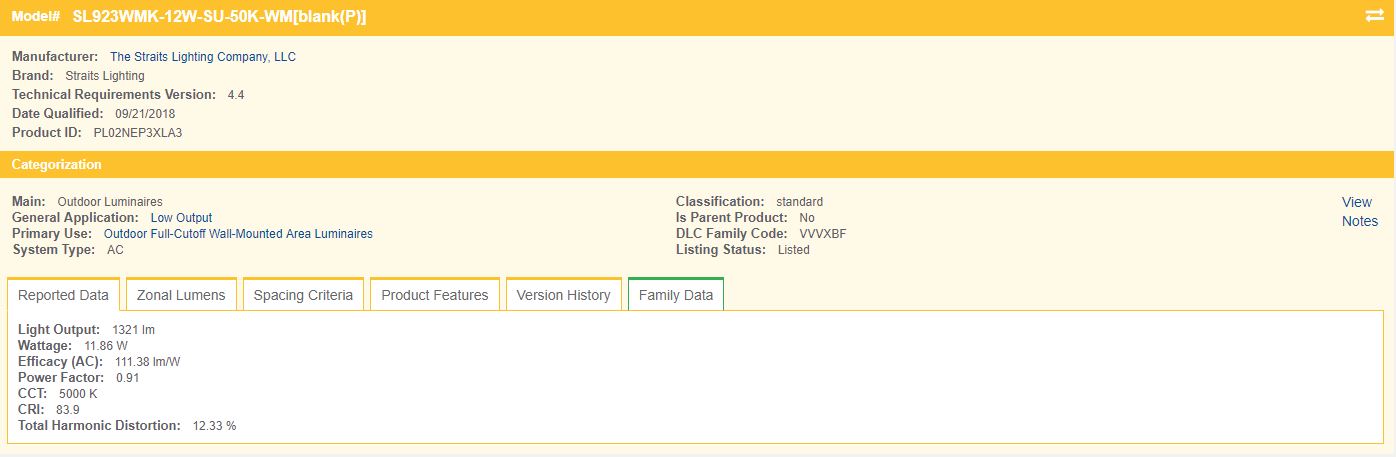Select DLC Family Code VVVXBF
Image resolution: width=1396 pixels, height=457 pixels.
[x=823, y=234]
